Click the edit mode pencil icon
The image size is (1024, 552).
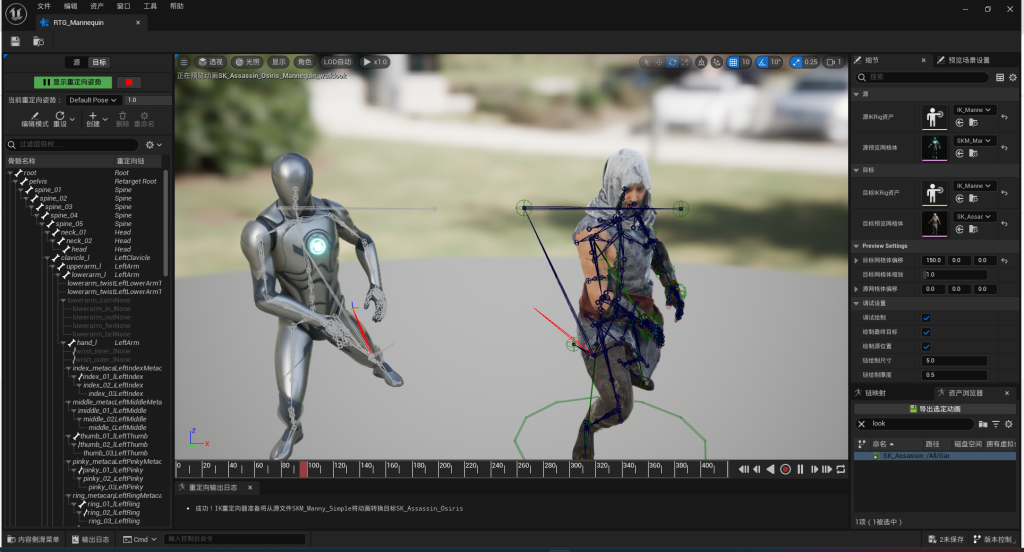click(x=35, y=116)
